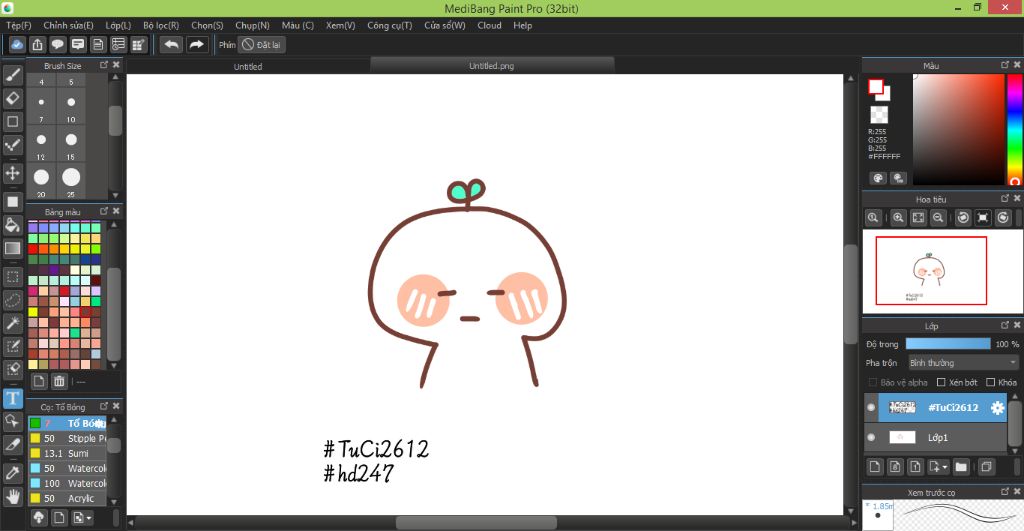Click the download brush cloud icon
1024x531 pixels.
tap(39, 518)
